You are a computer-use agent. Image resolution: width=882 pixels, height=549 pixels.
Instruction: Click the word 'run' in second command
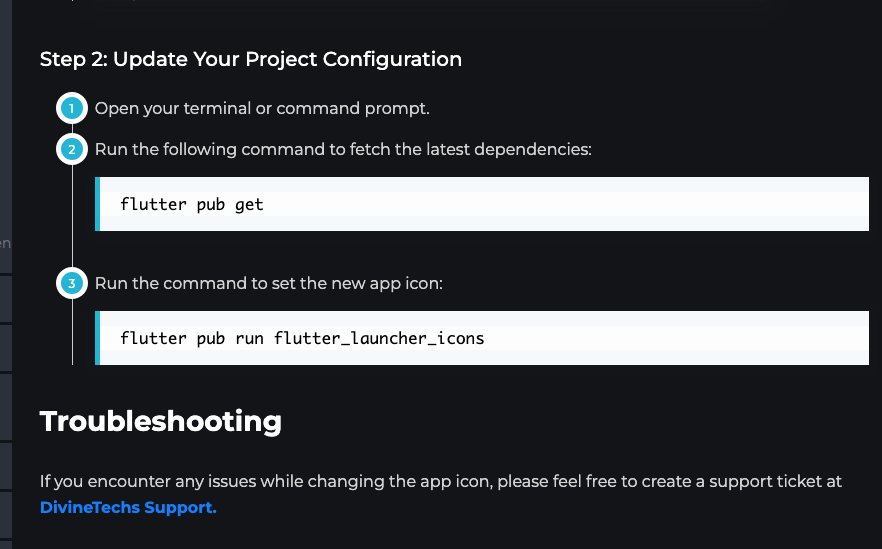coord(249,338)
